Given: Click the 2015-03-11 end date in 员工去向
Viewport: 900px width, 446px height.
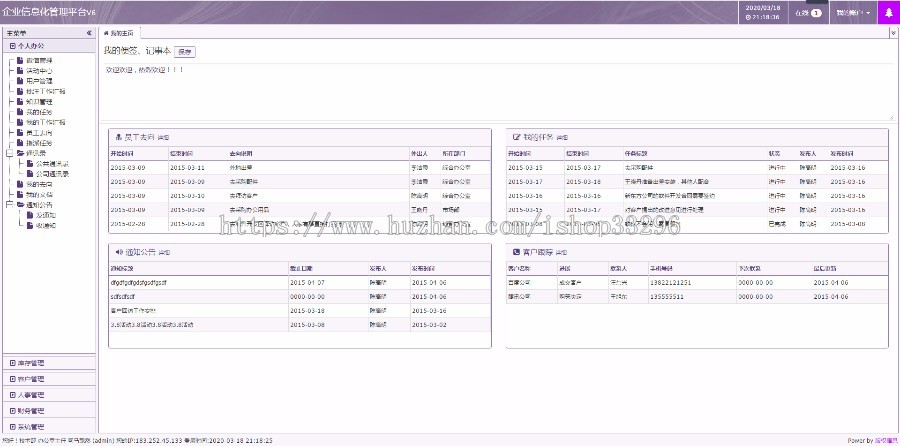Looking at the screenshot, I should pyautogui.click(x=187, y=168).
